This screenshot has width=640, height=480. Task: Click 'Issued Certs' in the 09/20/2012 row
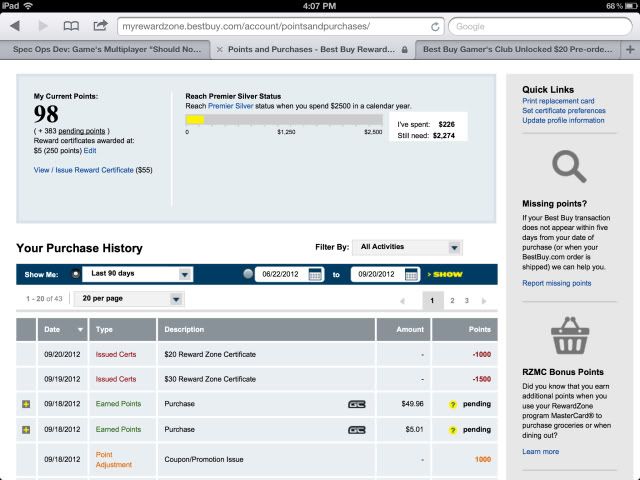[116, 354]
